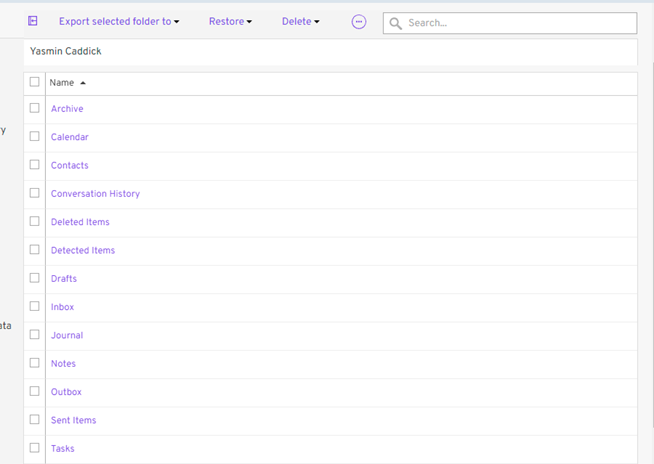
Task: Open the Calendar folder link
Action: click(x=70, y=137)
